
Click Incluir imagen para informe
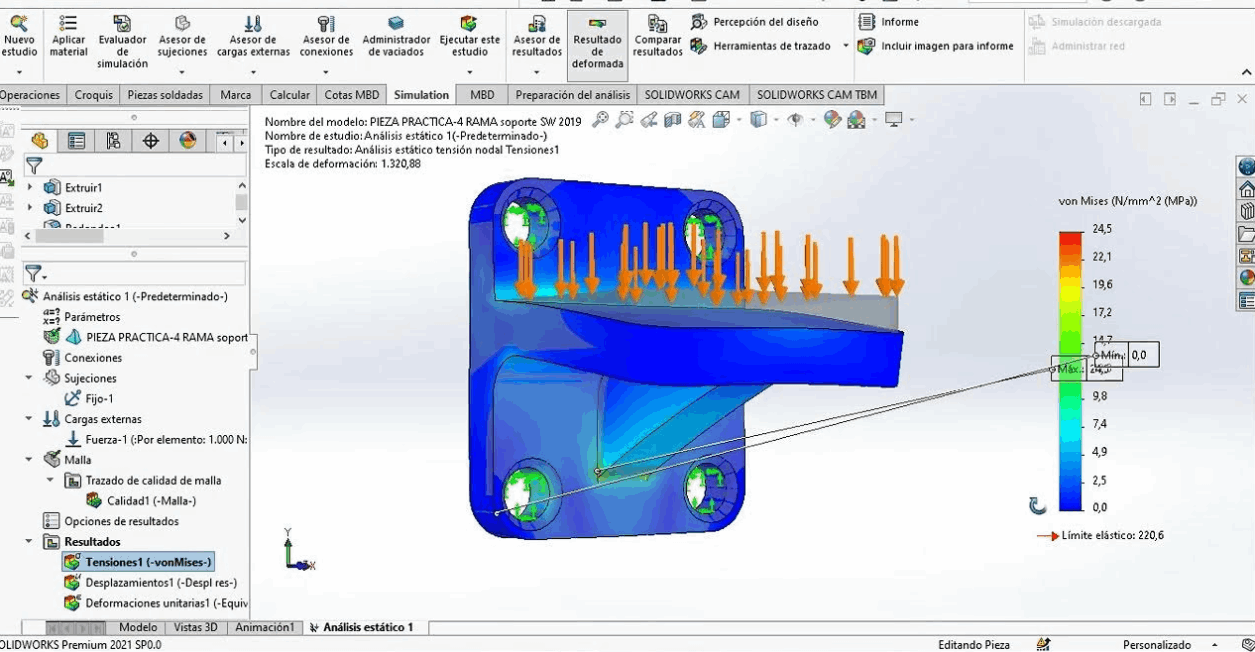[x=936, y=46]
